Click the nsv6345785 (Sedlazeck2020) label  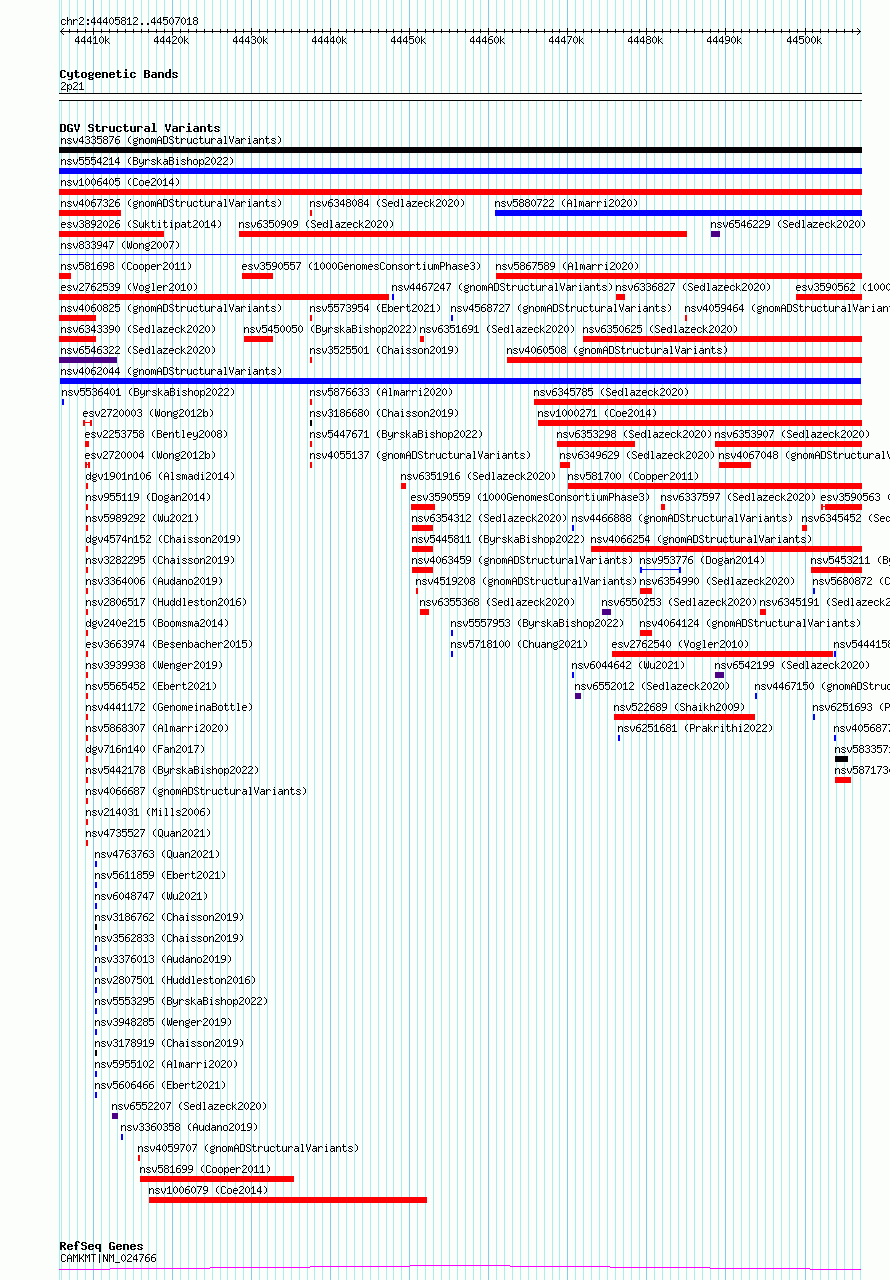coord(611,392)
